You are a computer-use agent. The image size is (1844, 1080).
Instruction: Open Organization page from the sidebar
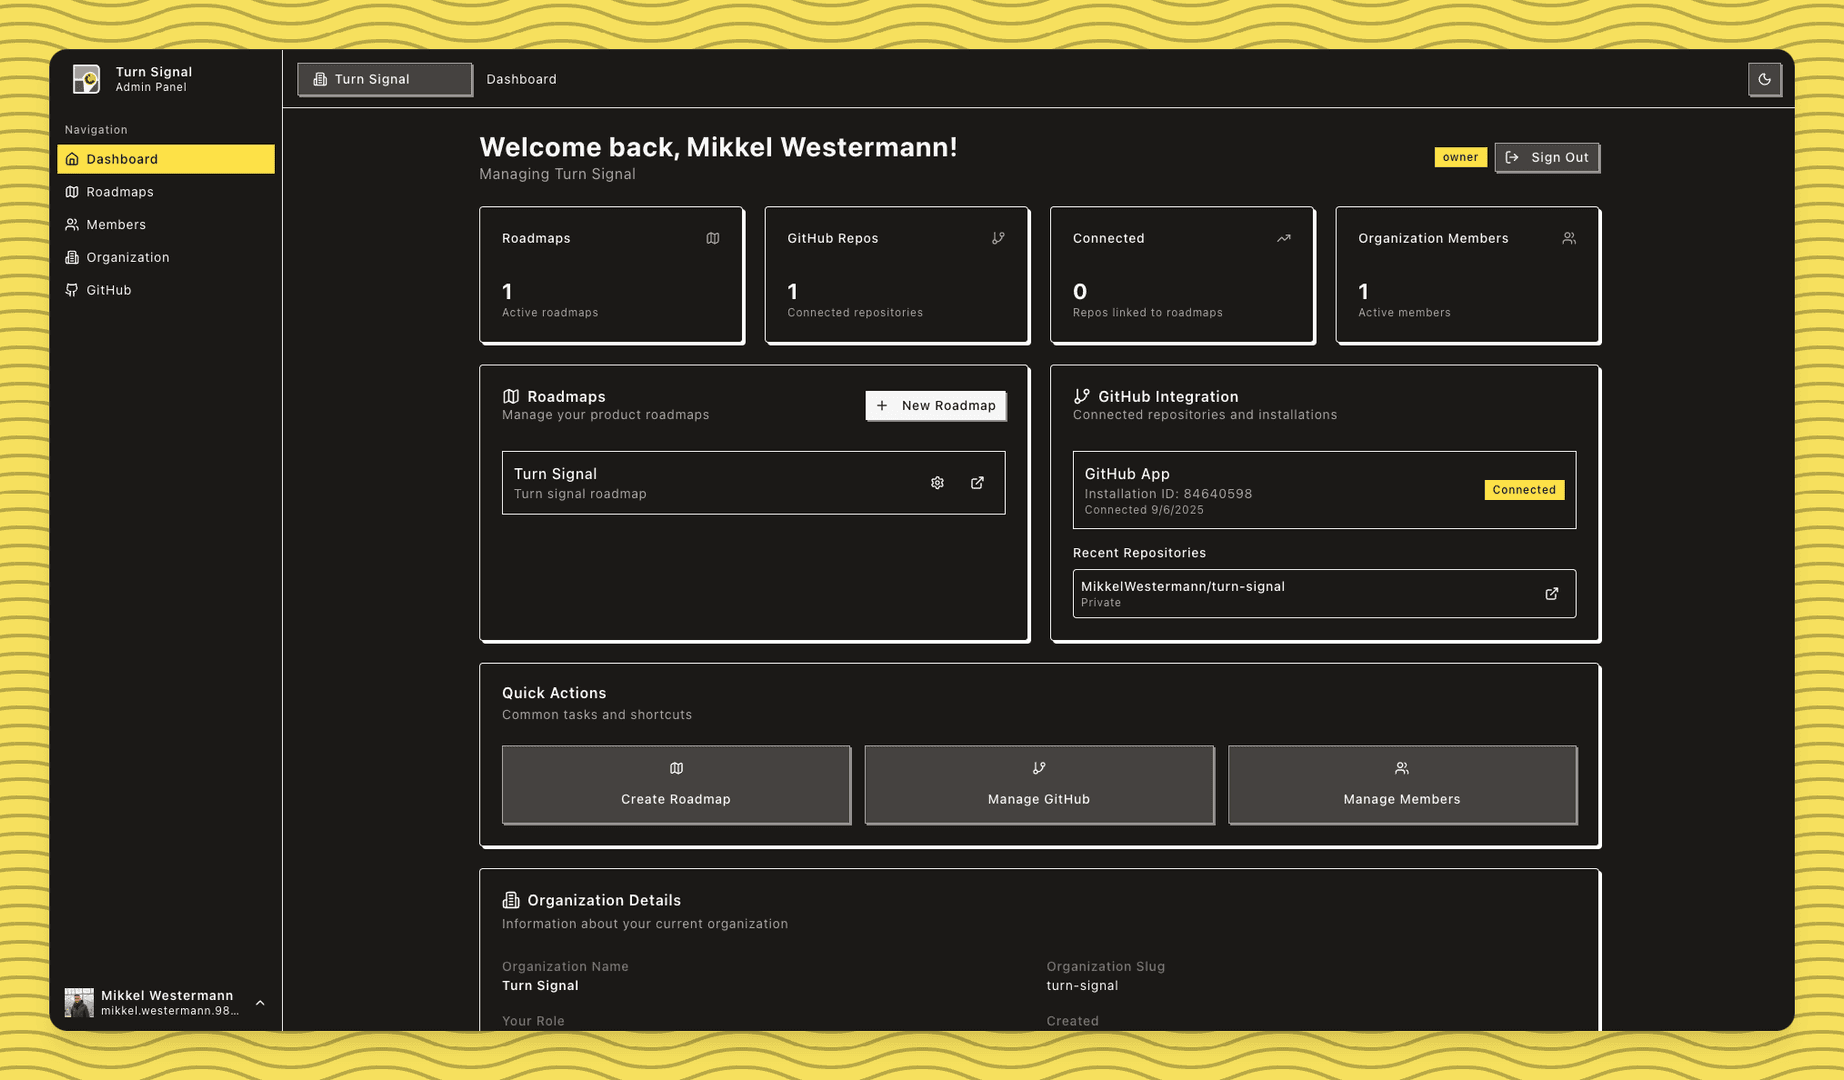pyautogui.click(x=128, y=257)
